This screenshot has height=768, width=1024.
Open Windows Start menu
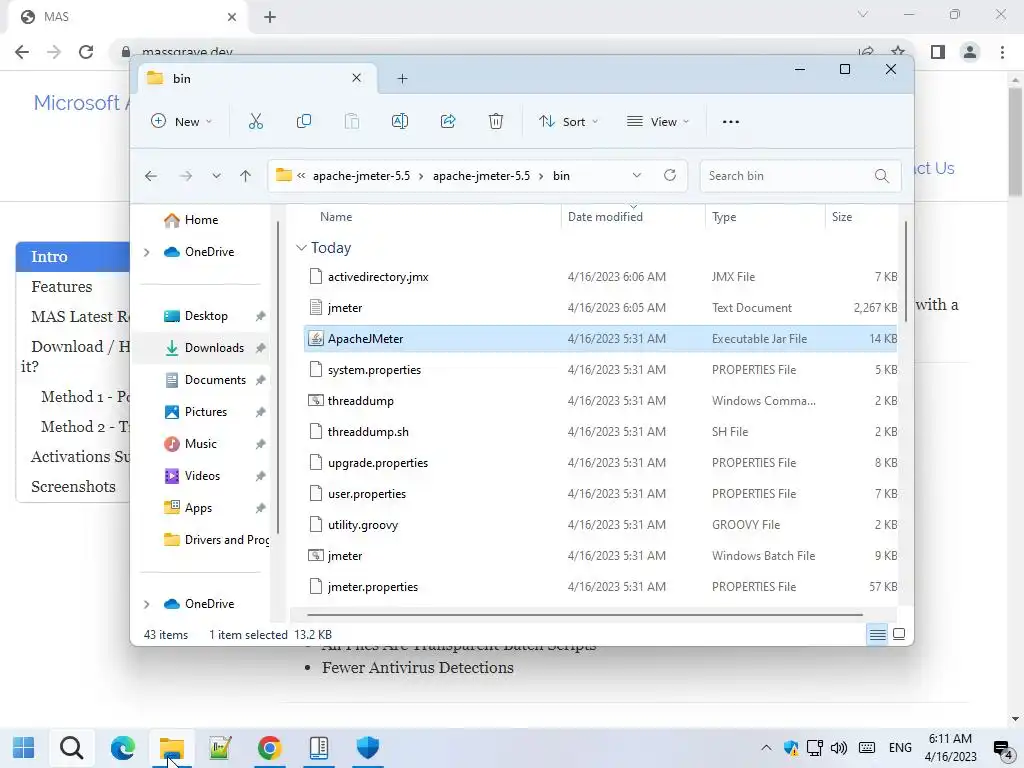pyautogui.click(x=24, y=748)
